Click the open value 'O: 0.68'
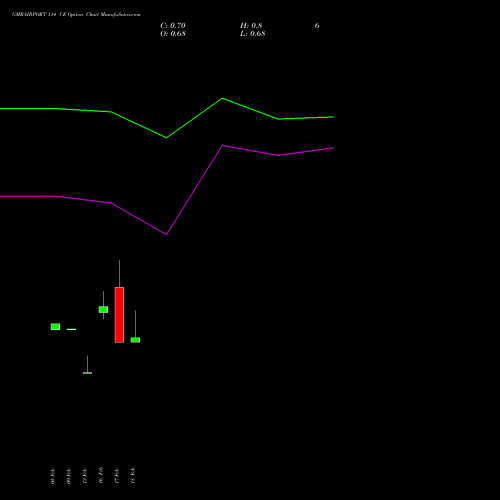The height and width of the screenshot is (500, 500). click(x=173, y=33)
